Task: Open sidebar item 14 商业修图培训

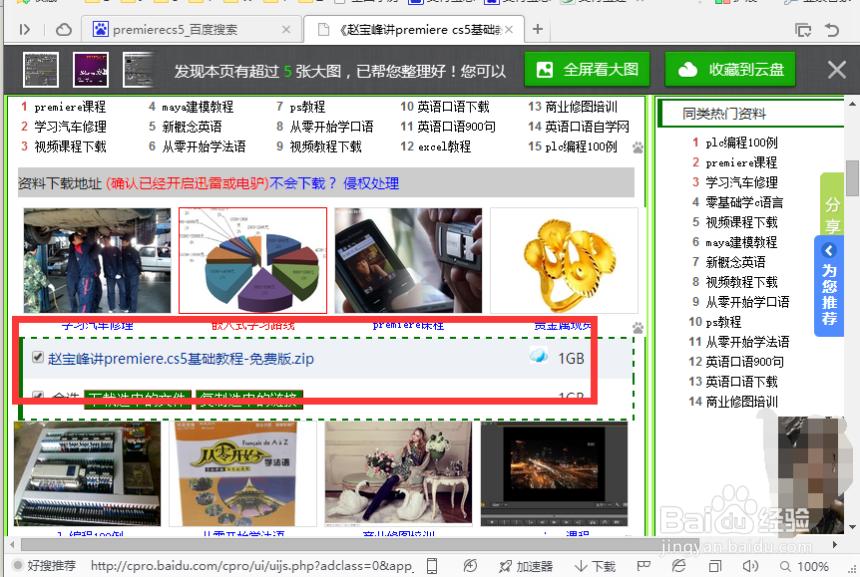Action: (742, 401)
